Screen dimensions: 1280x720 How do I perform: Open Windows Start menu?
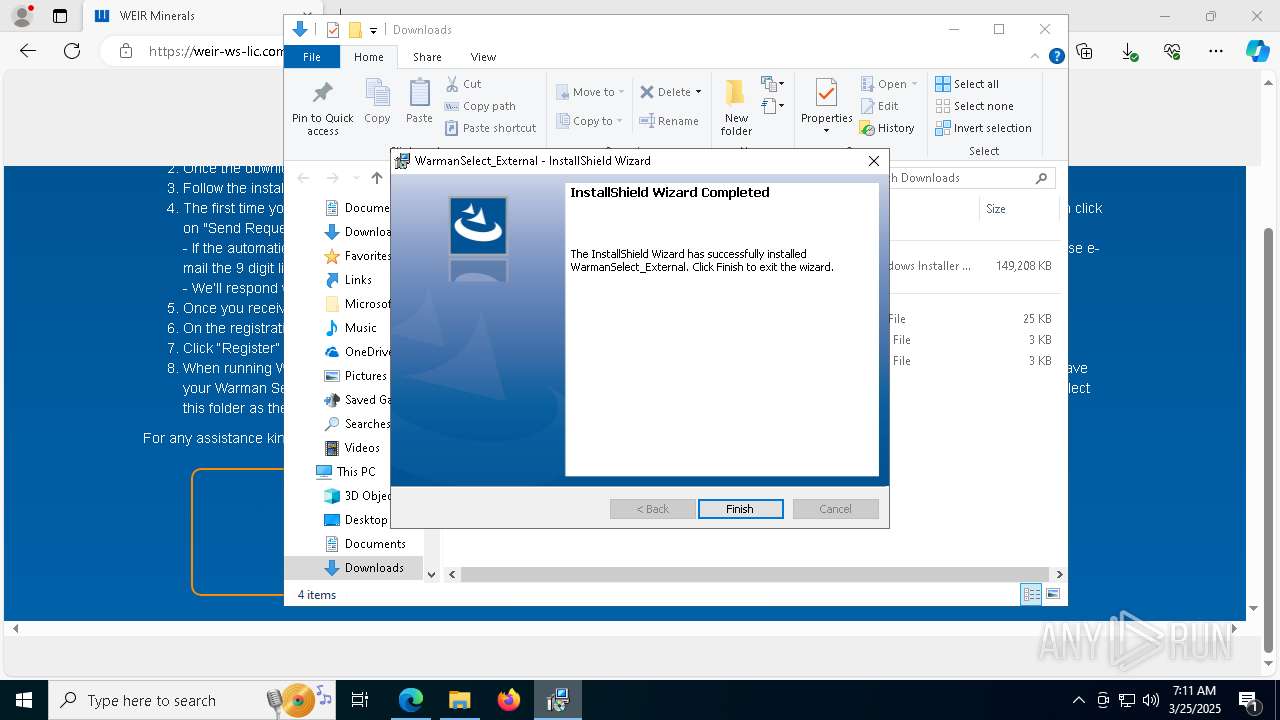coord(24,700)
